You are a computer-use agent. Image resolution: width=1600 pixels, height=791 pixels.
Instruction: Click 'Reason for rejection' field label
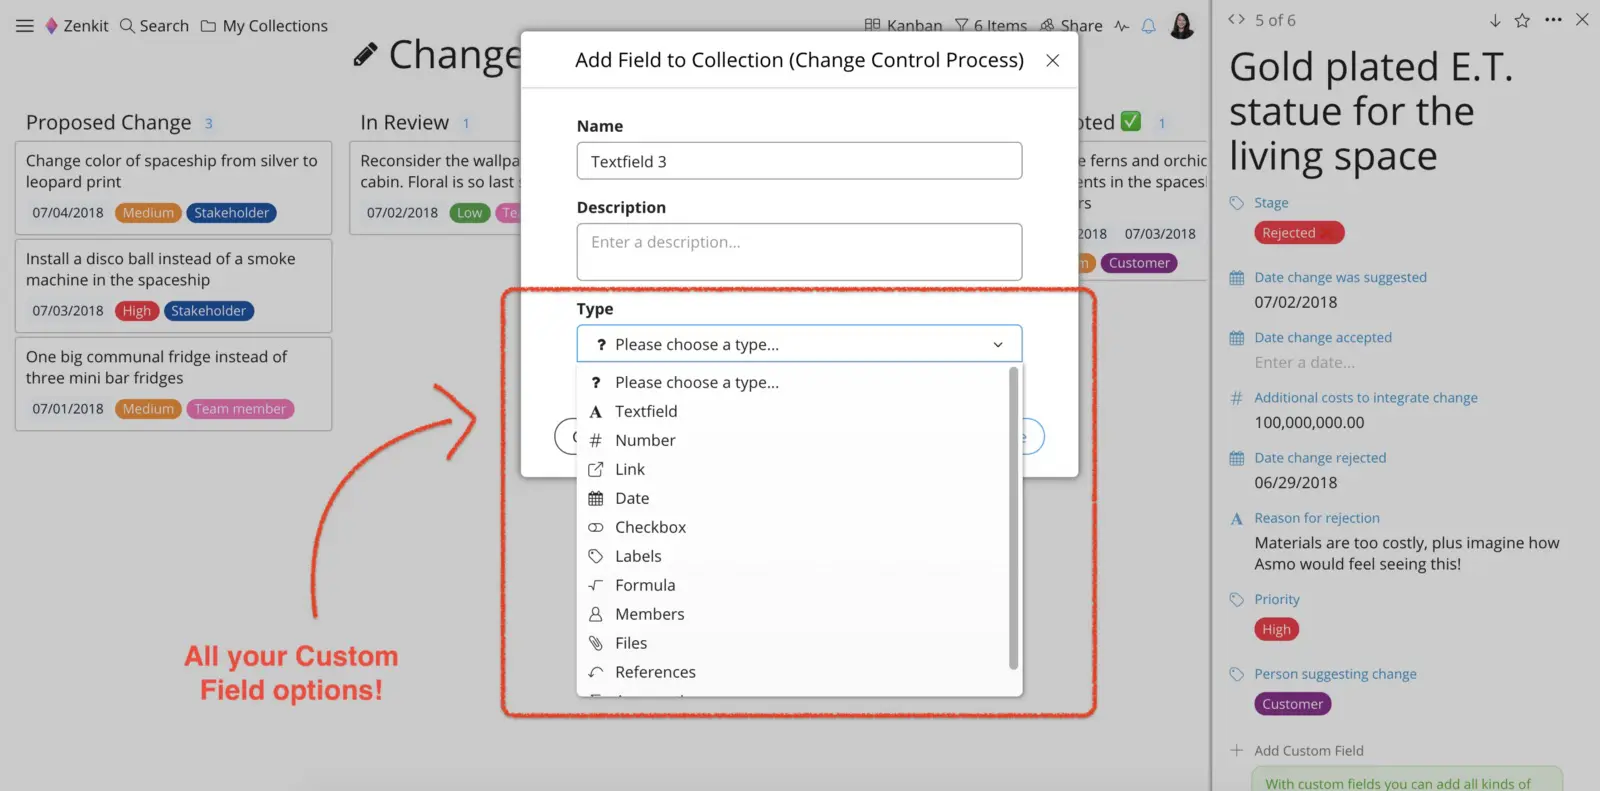(1316, 518)
